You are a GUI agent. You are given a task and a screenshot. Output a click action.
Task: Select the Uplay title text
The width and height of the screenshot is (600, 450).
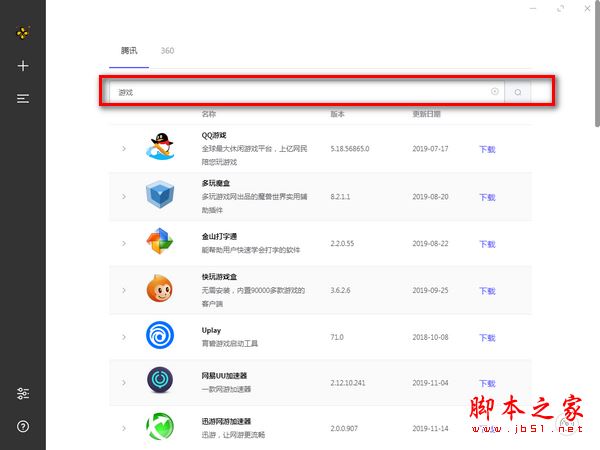(211, 330)
